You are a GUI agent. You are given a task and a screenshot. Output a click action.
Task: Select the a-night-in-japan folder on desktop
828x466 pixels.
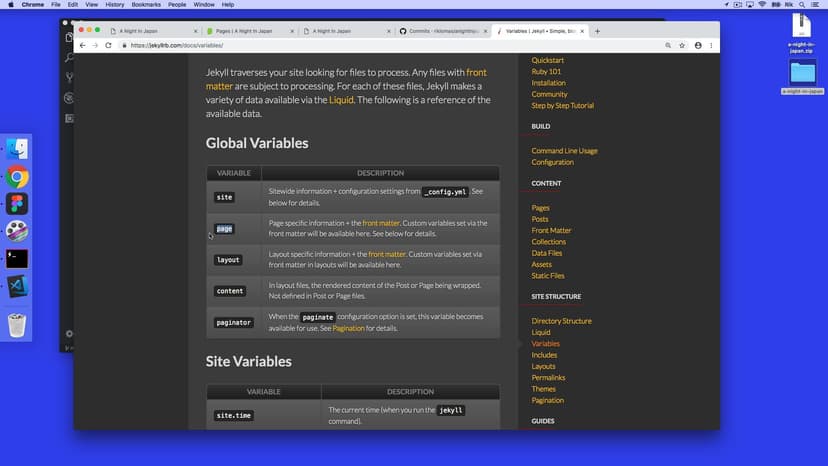tap(802, 75)
